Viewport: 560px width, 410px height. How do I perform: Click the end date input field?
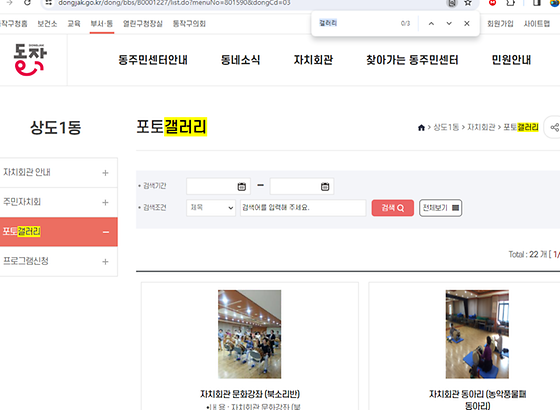pyautogui.click(x=302, y=186)
